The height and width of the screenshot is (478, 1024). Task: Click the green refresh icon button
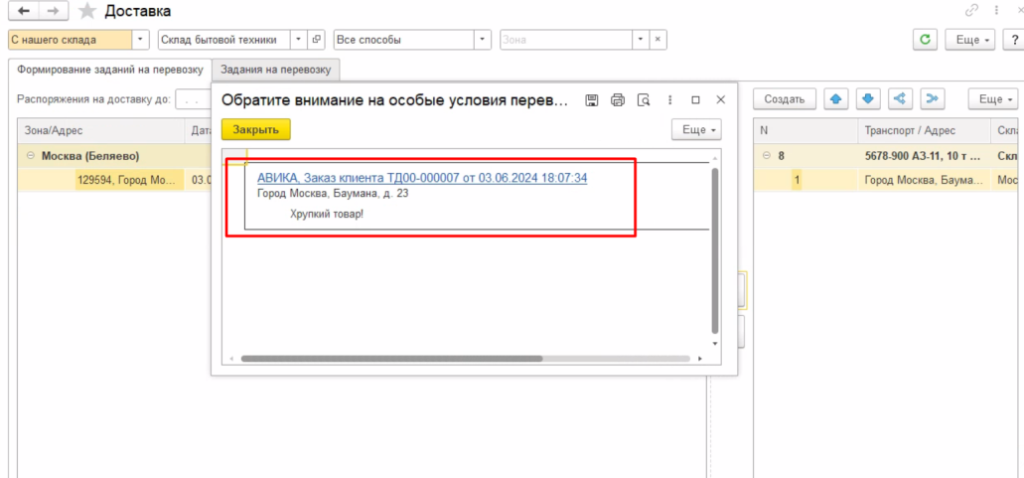(926, 40)
